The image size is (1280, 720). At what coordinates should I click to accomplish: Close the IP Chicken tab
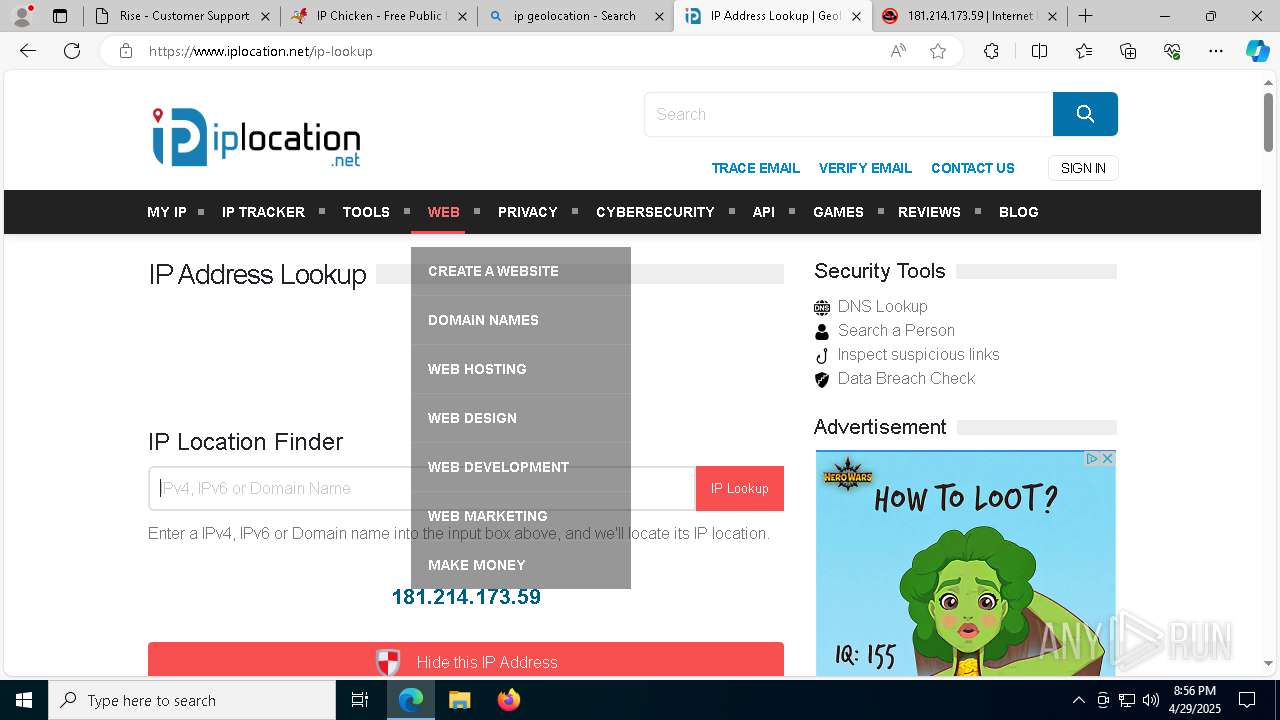(462, 16)
